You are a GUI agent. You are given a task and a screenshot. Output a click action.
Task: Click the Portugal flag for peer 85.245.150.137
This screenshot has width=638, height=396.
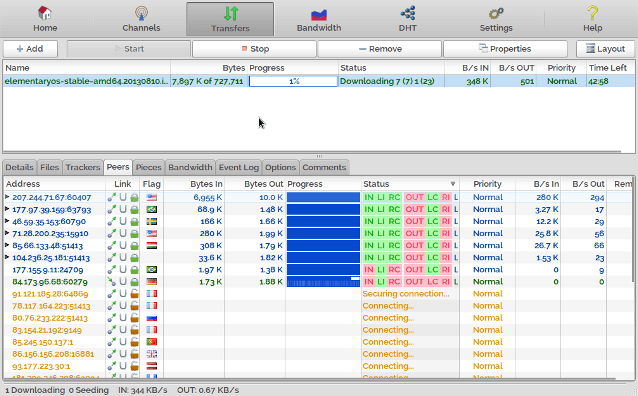pos(152,342)
